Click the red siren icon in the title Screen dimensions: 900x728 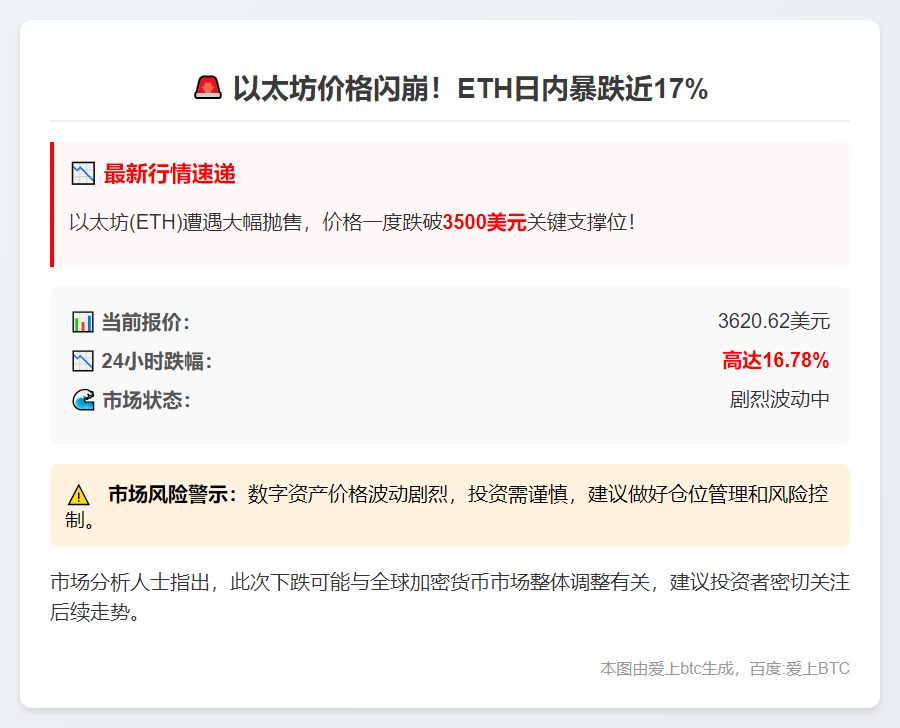(208, 88)
